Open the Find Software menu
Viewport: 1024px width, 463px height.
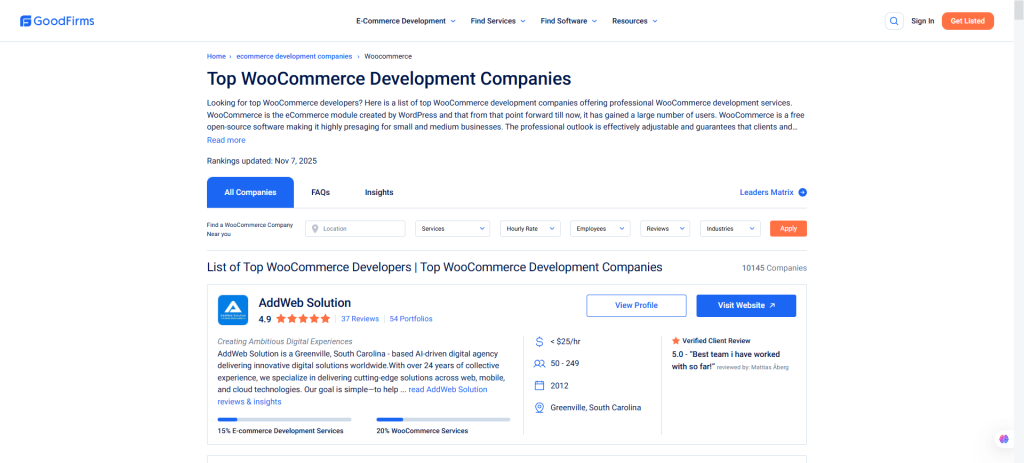coord(569,21)
